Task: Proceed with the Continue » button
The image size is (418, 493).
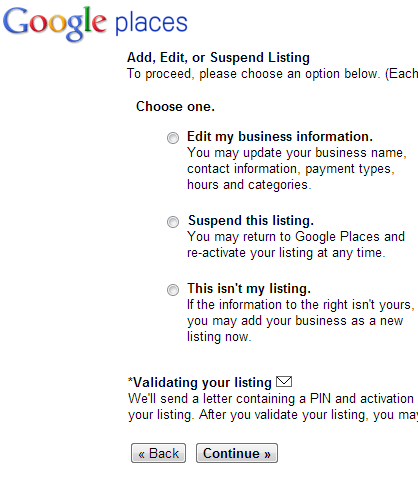Action: (x=237, y=453)
